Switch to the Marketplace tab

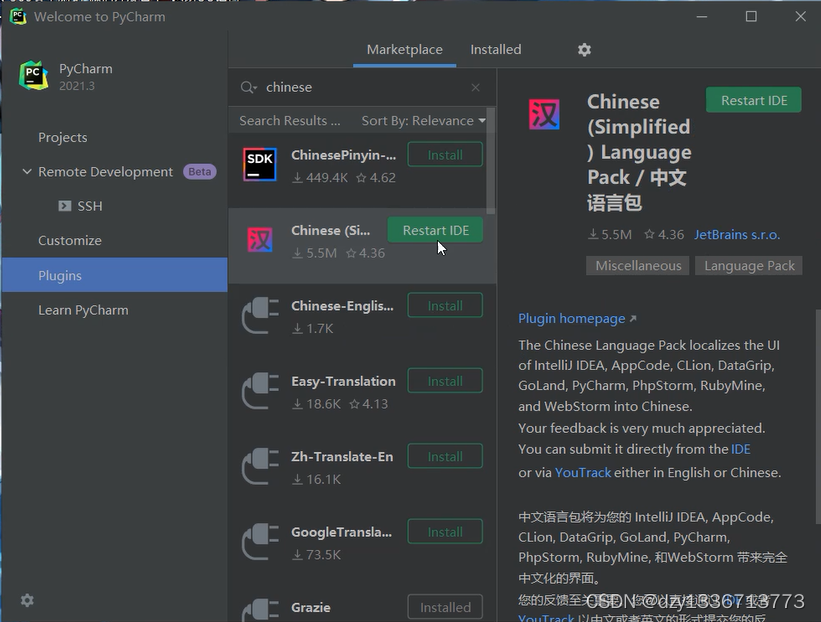404,50
